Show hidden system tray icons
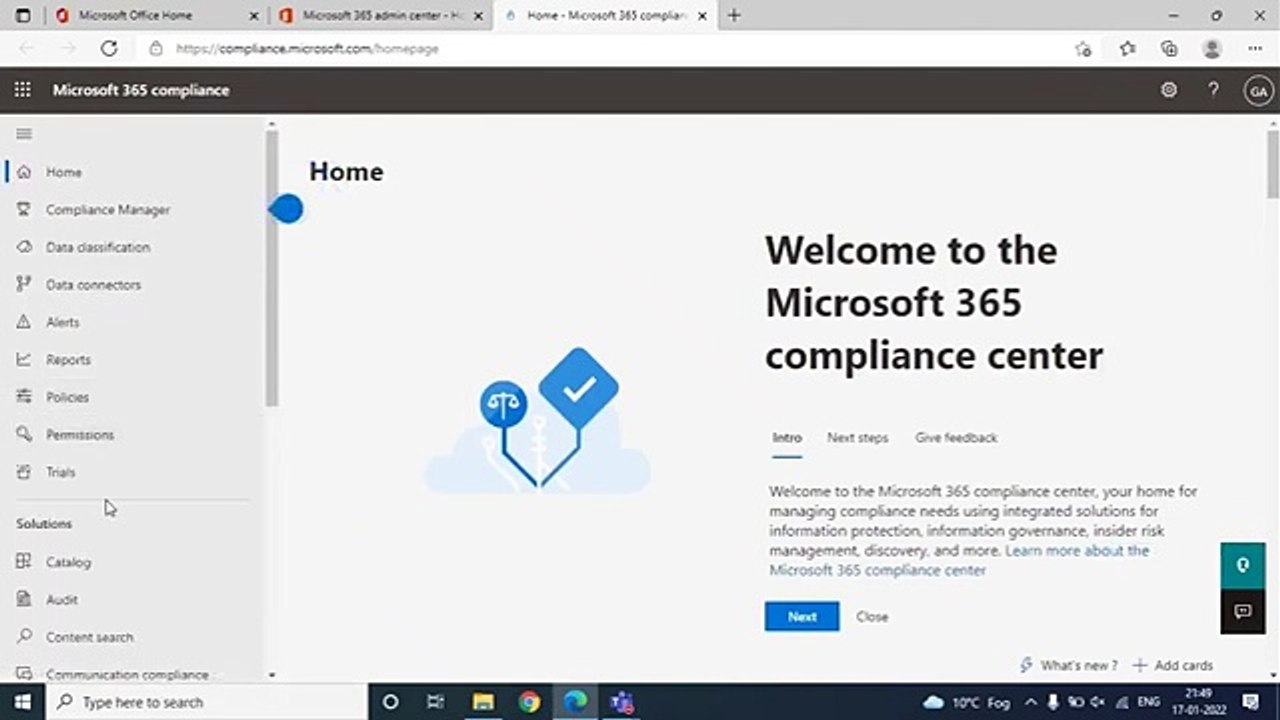 pyautogui.click(x=1031, y=702)
